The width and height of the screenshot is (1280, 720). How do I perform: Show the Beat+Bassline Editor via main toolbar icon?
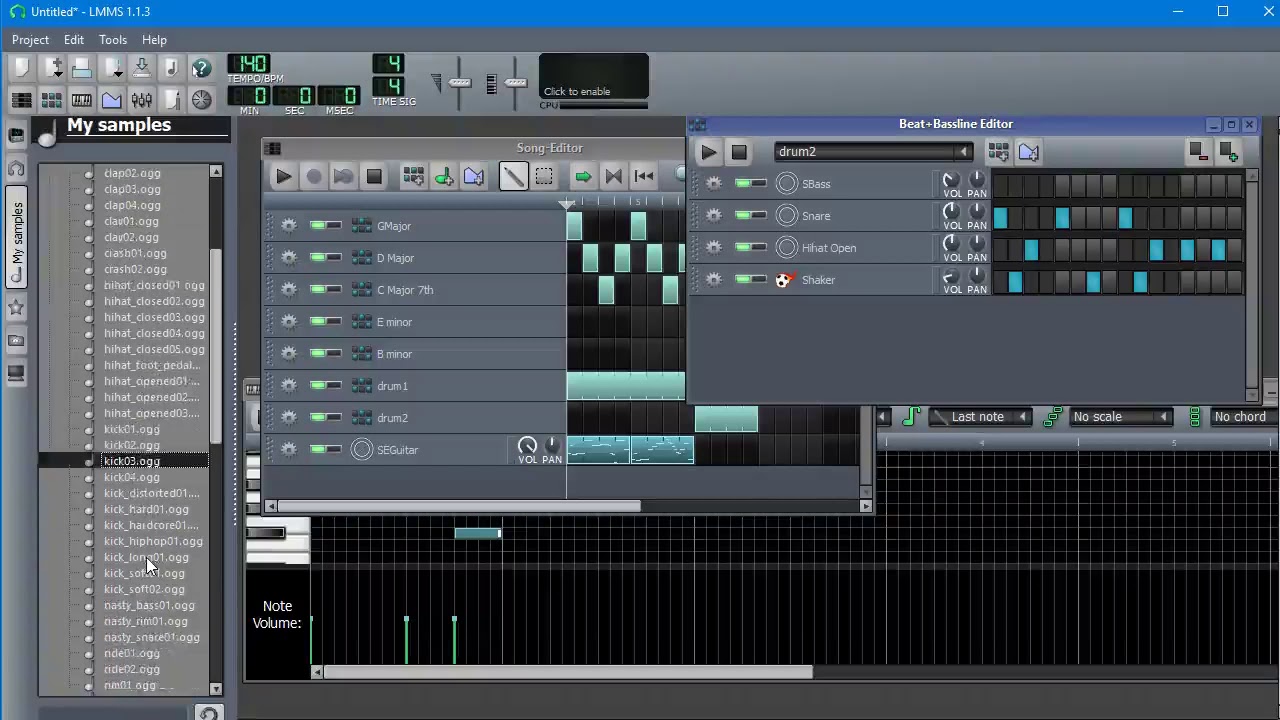[x=51, y=100]
